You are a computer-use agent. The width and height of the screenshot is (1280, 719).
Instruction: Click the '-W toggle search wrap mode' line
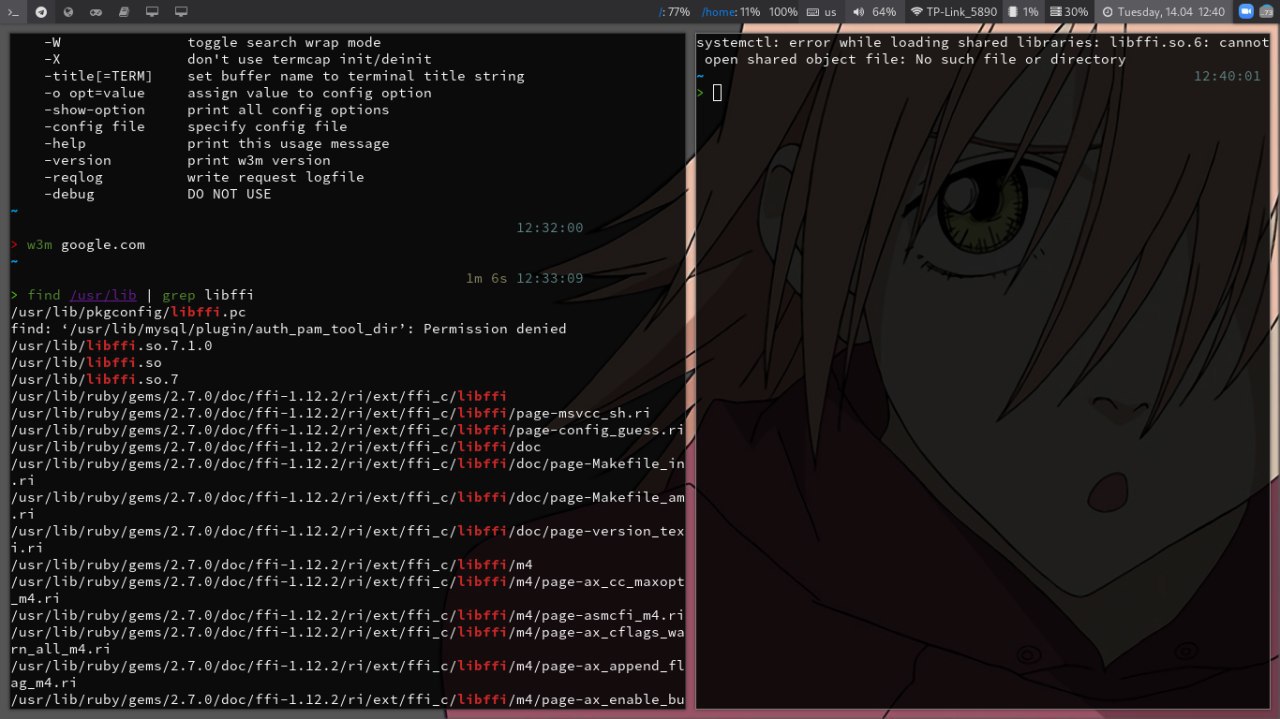point(213,42)
